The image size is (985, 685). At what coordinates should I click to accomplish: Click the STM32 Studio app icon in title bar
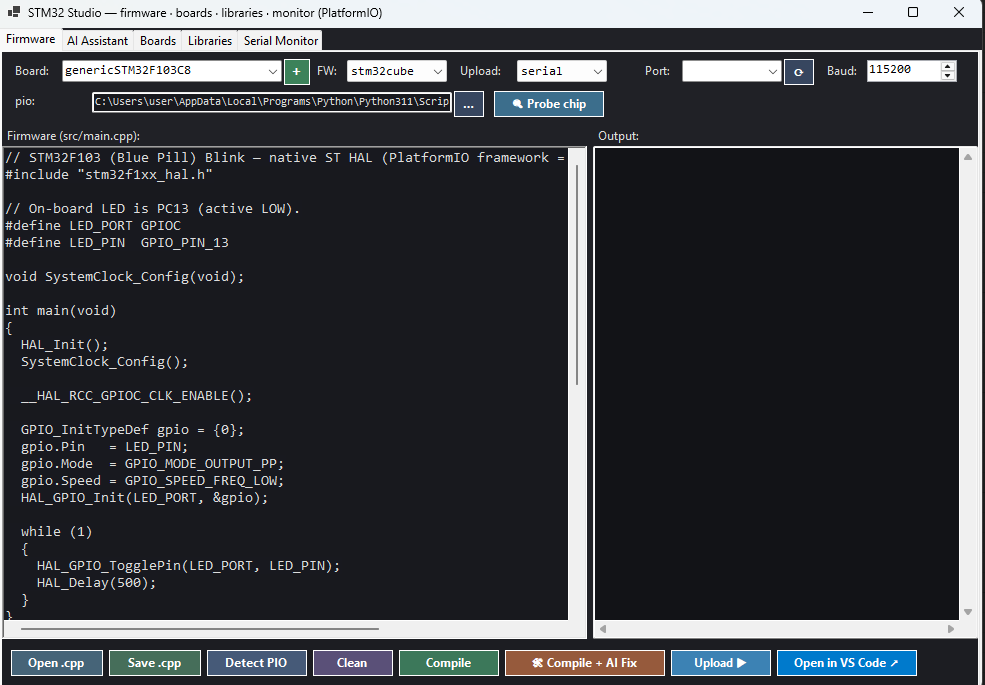coord(13,13)
